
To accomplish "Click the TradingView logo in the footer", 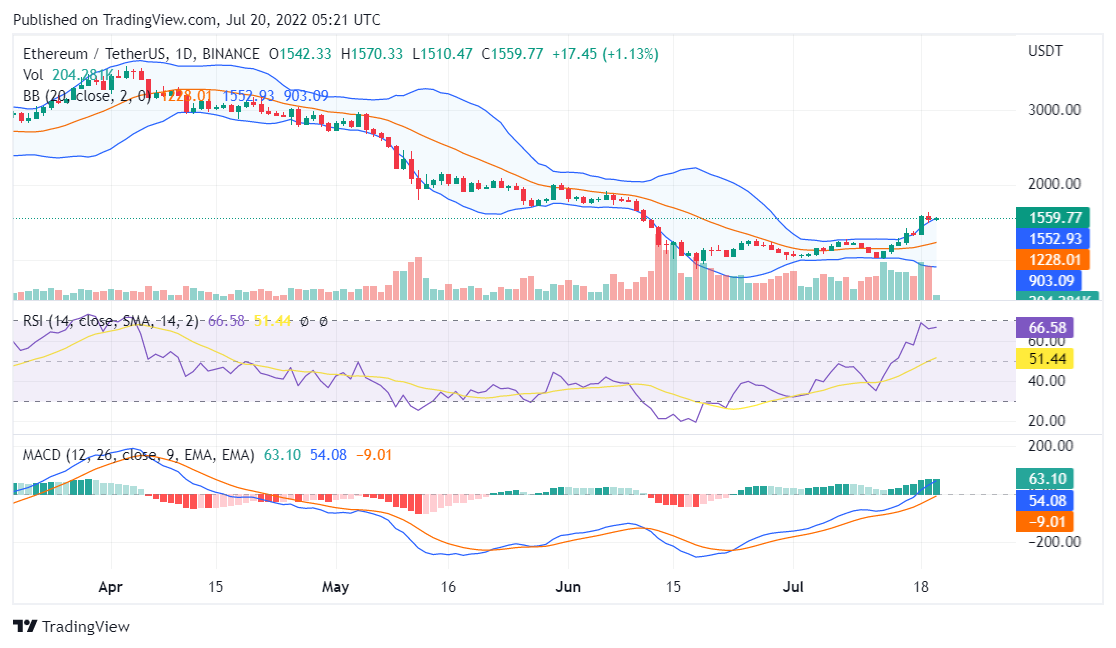I will click(71, 627).
